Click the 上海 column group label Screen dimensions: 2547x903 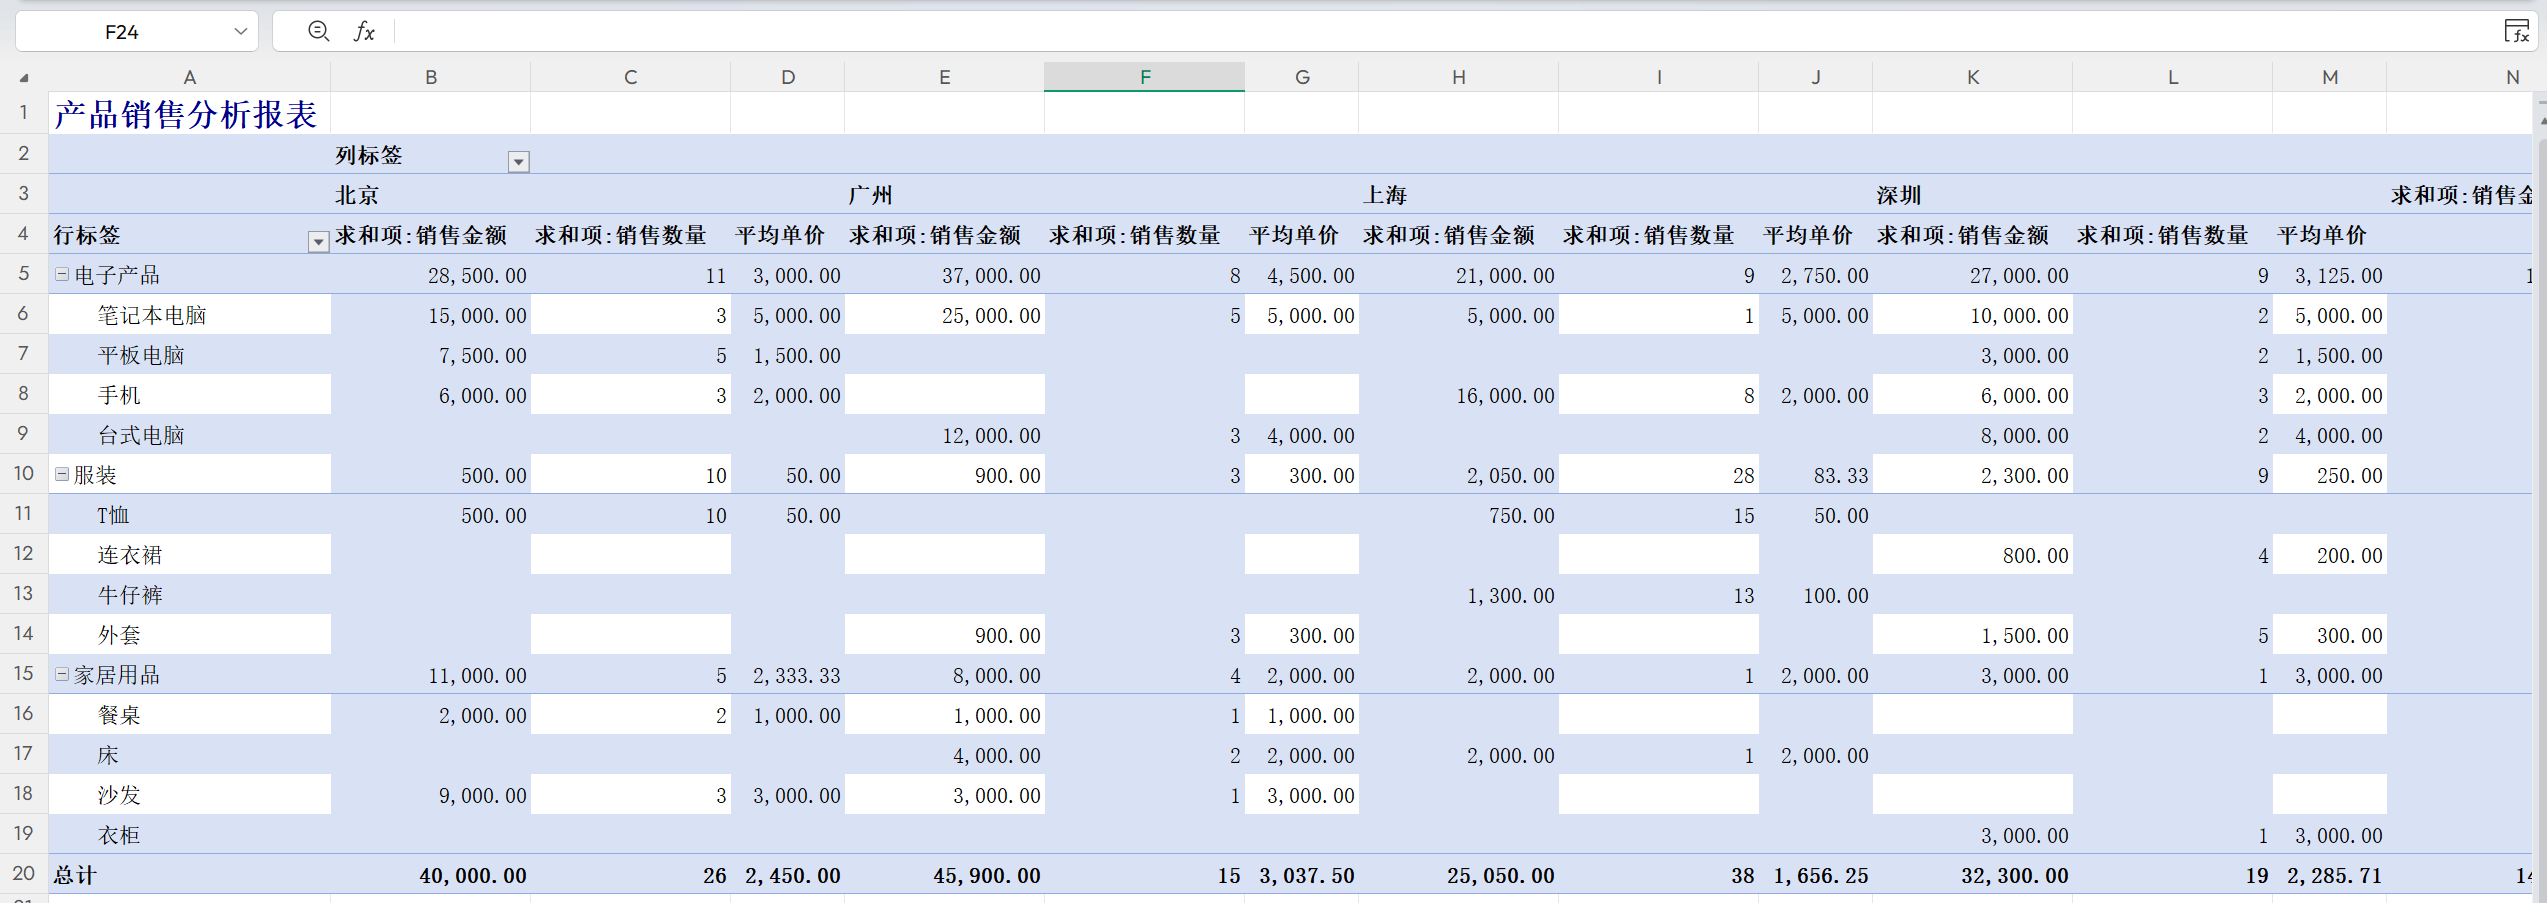[1385, 195]
